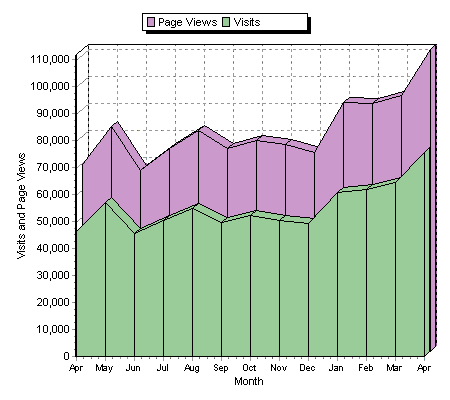The width and height of the screenshot is (450, 400).
Task: Click the 'Visits' legend label
Action: [x=247, y=22]
